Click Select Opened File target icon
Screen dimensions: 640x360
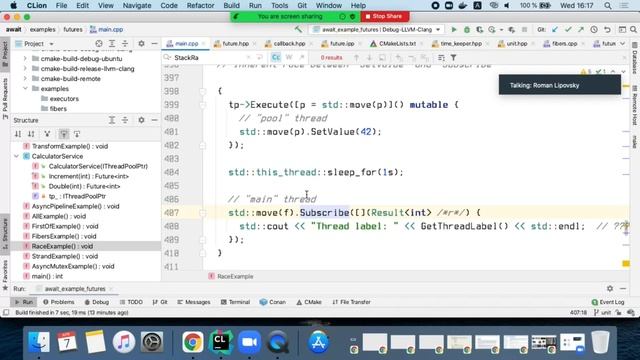pyautogui.click(x=99, y=43)
